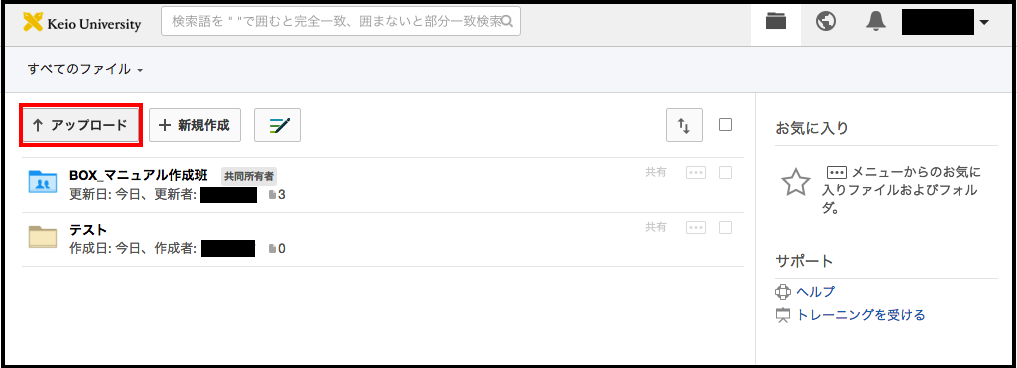
Task: Open the ヘルプ link
Action: [x=816, y=291]
